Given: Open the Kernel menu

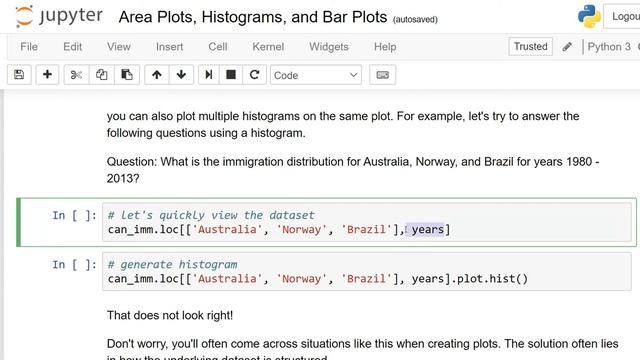Looking at the screenshot, I should [x=268, y=47].
